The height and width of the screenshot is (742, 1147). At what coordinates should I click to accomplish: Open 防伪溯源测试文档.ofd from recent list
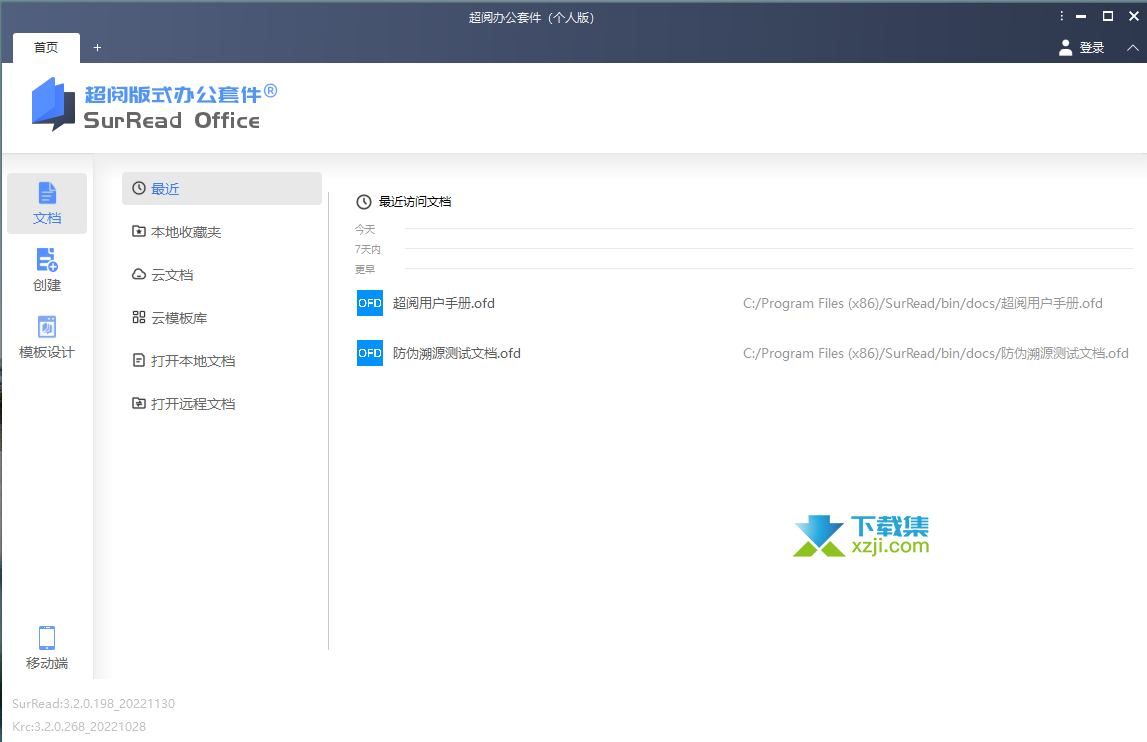coord(456,353)
